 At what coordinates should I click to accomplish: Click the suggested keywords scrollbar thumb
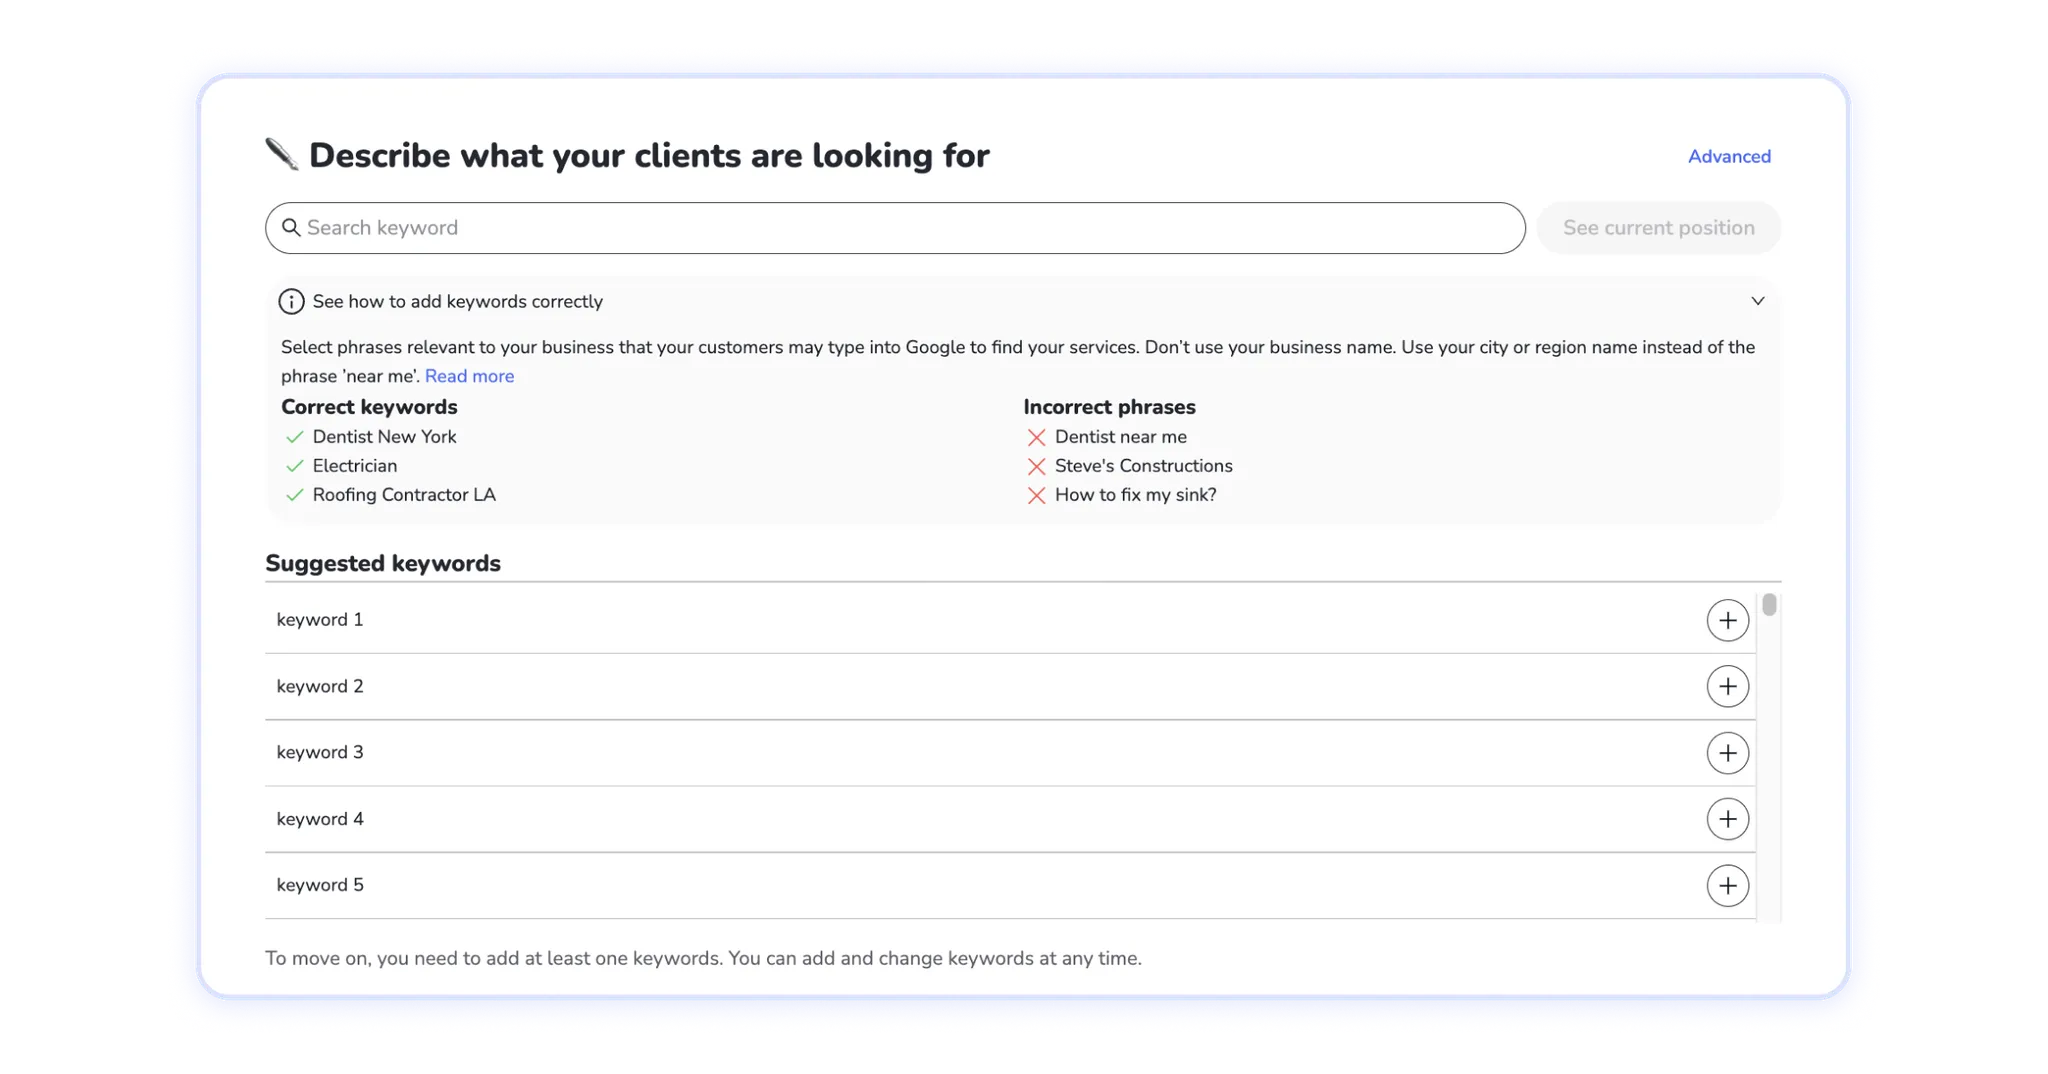pyautogui.click(x=1769, y=605)
